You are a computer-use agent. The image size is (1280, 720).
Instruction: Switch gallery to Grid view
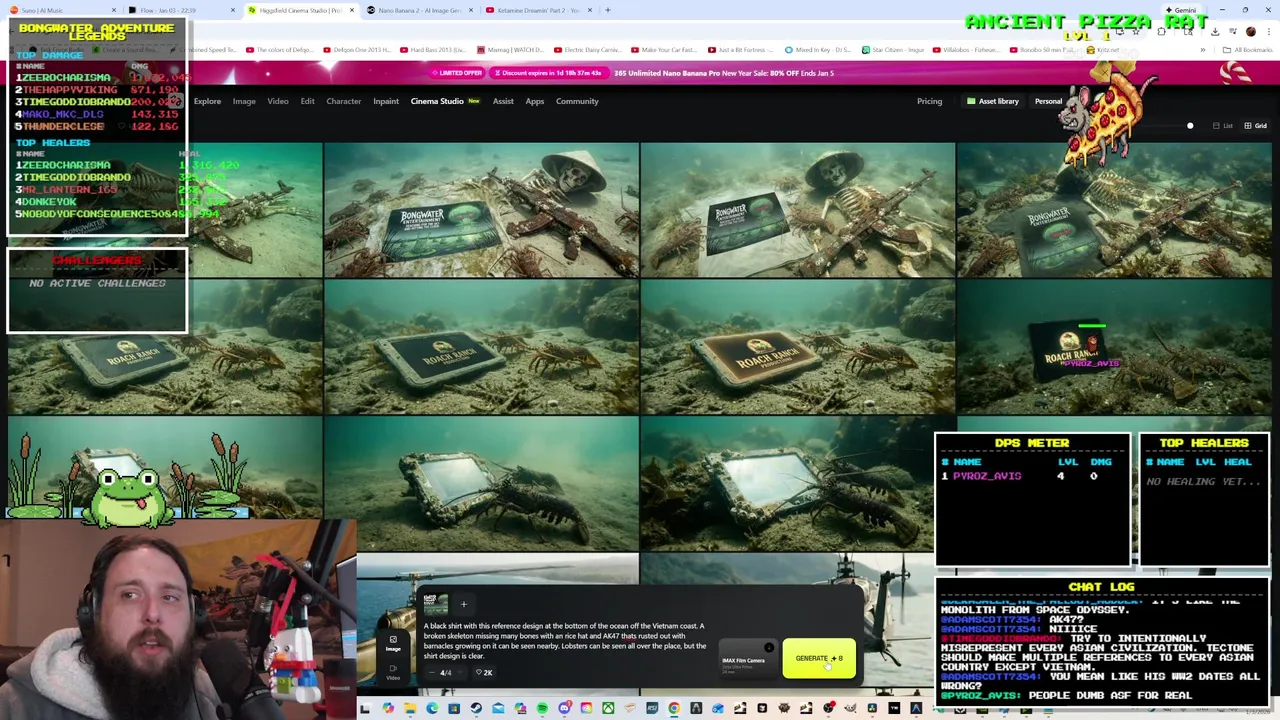pos(1255,126)
